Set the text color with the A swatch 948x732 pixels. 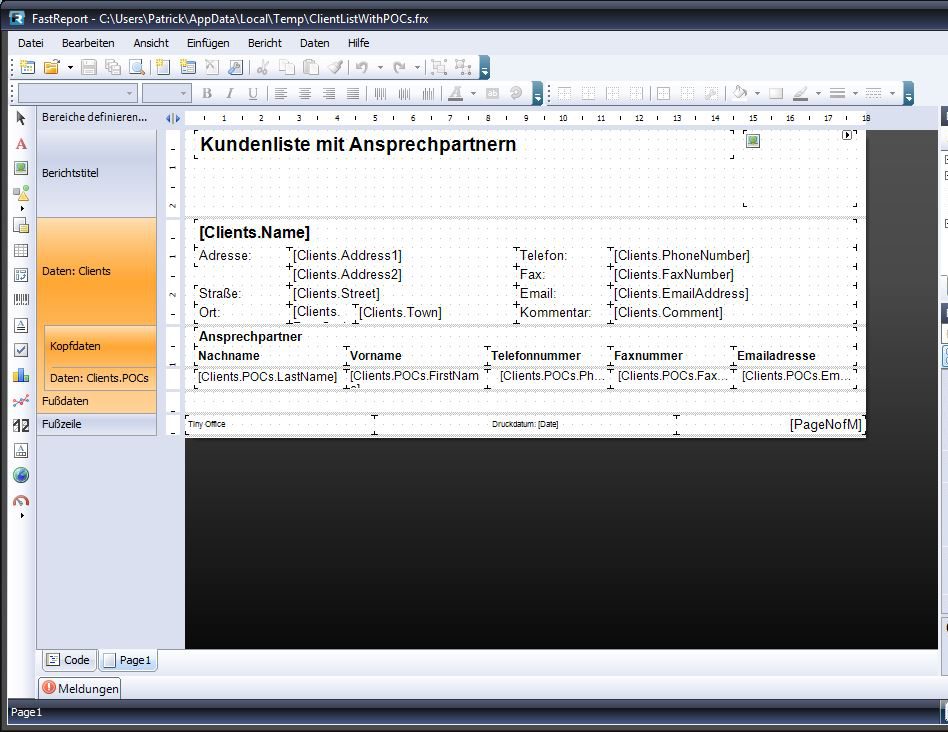coord(456,93)
